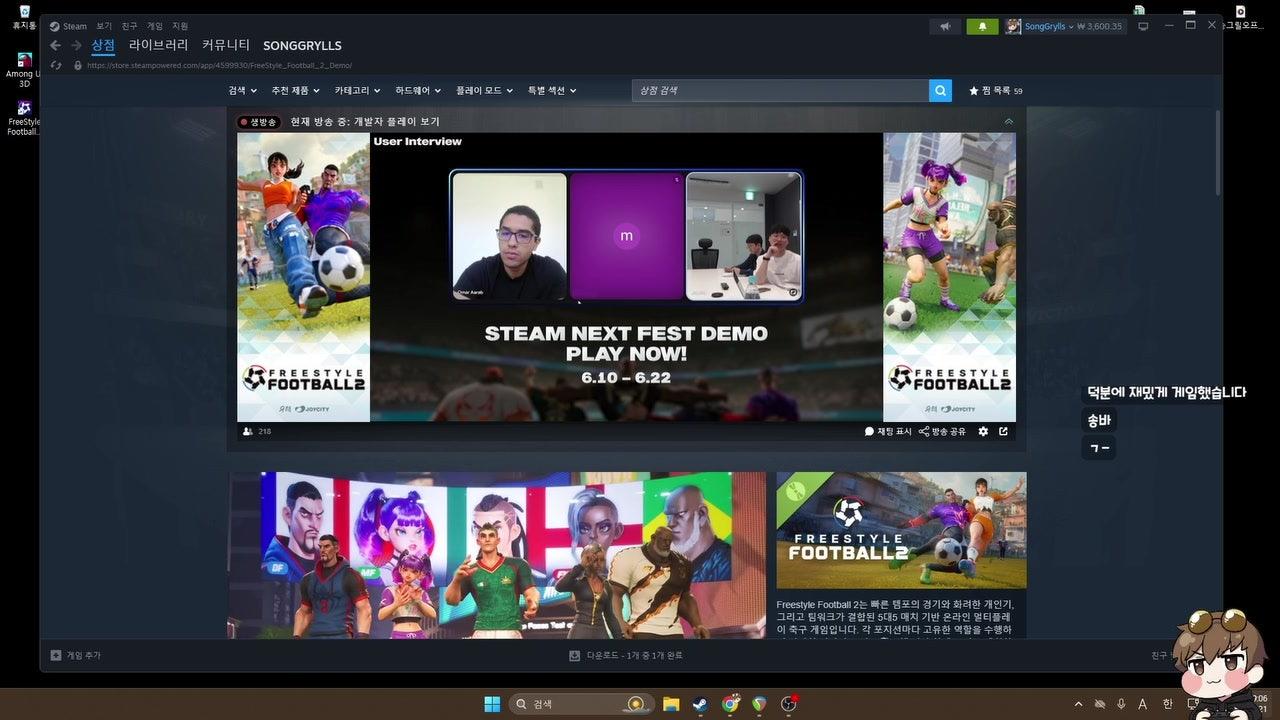Click the downloads icon in bottom bar
The height and width of the screenshot is (720, 1280).
(x=575, y=656)
